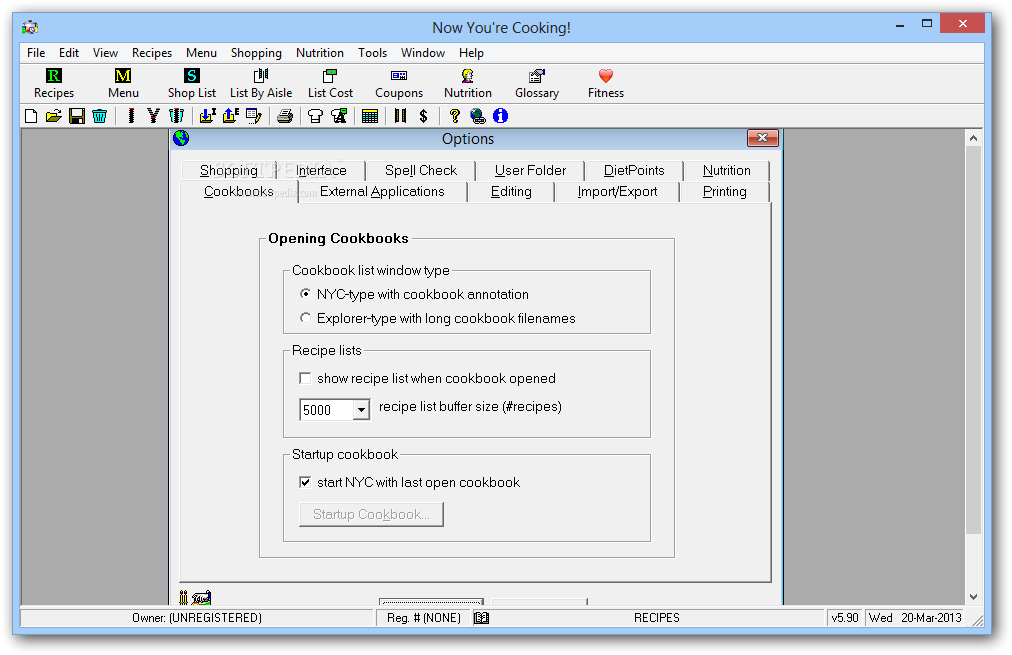The height and width of the screenshot is (655, 1012).
Task: Open the Recipes toolbar button
Action: click(54, 84)
